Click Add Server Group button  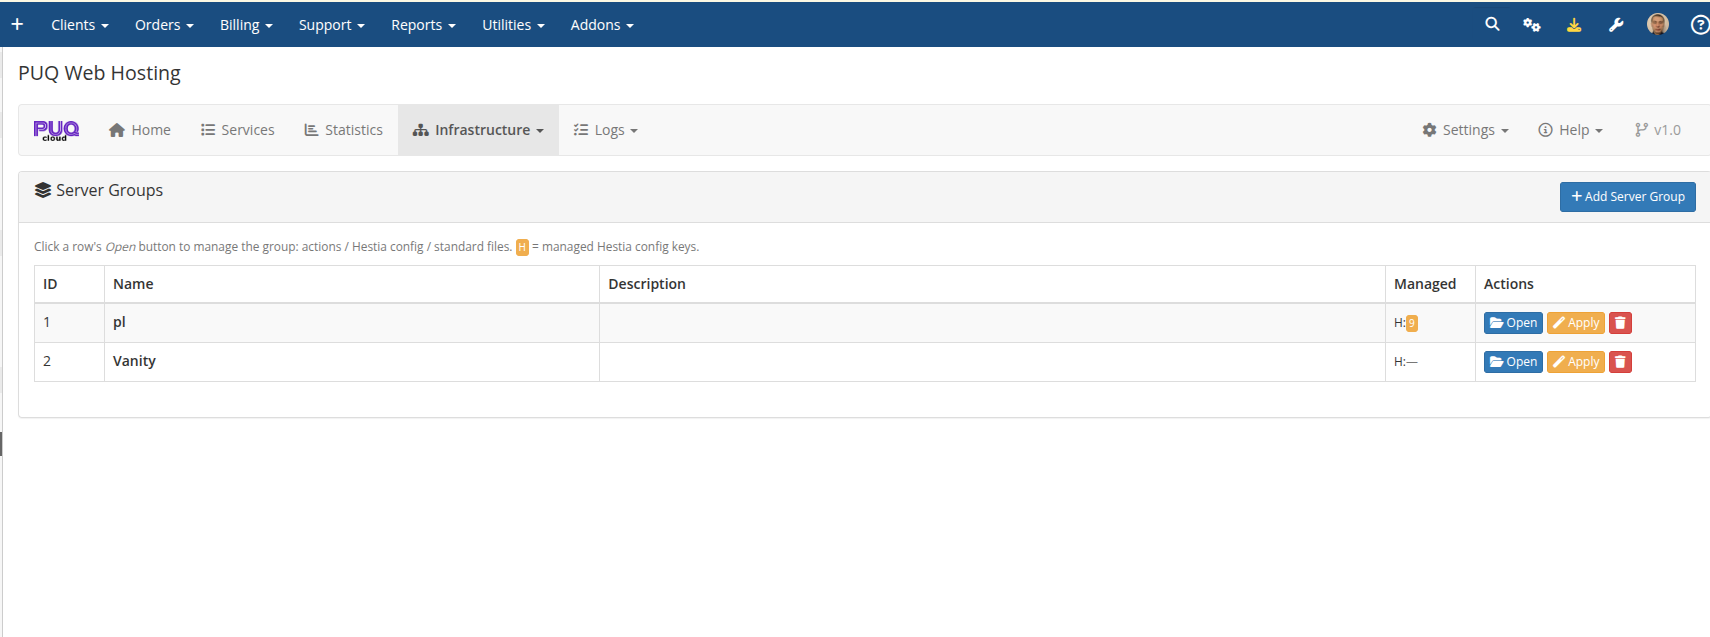pyautogui.click(x=1627, y=197)
